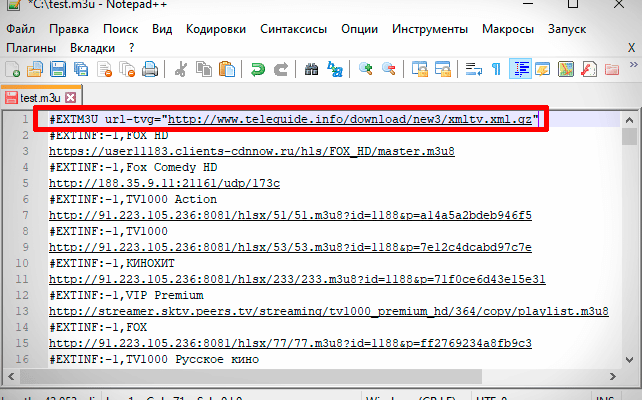
Task: Save all files with the Save All icon
Action: (81, 69)
